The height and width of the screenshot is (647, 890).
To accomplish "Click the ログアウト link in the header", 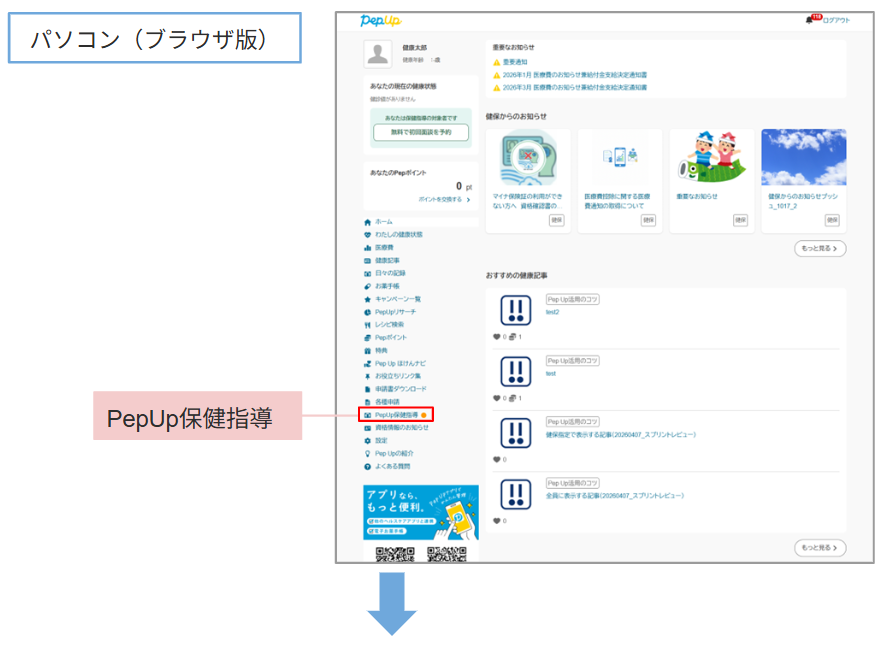I will click(x=836, y=20).
